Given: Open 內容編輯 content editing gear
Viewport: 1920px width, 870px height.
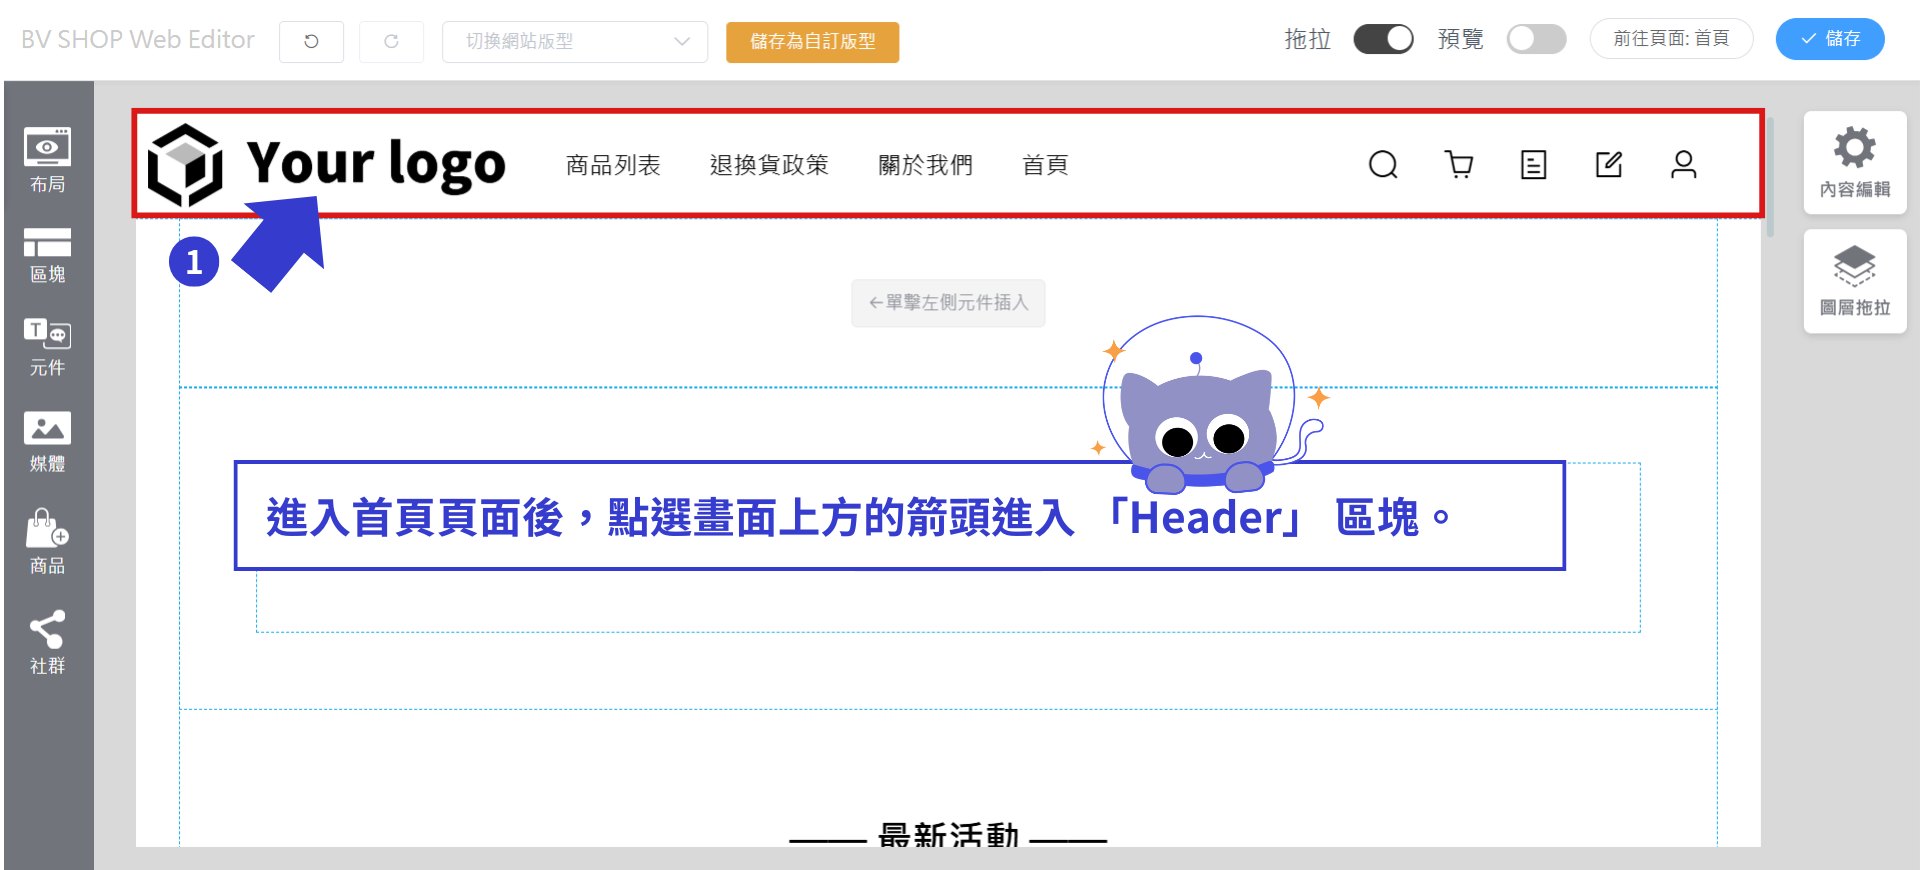Looking at the screenshot, I should (1855, 162).
